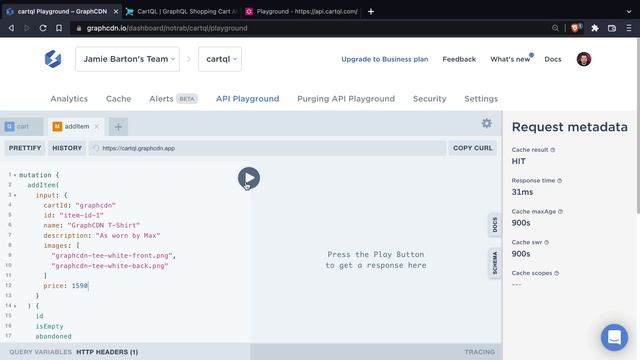
Task: Switch to CartQL Shopping Cart browser tab
Action: pos(181,11)
